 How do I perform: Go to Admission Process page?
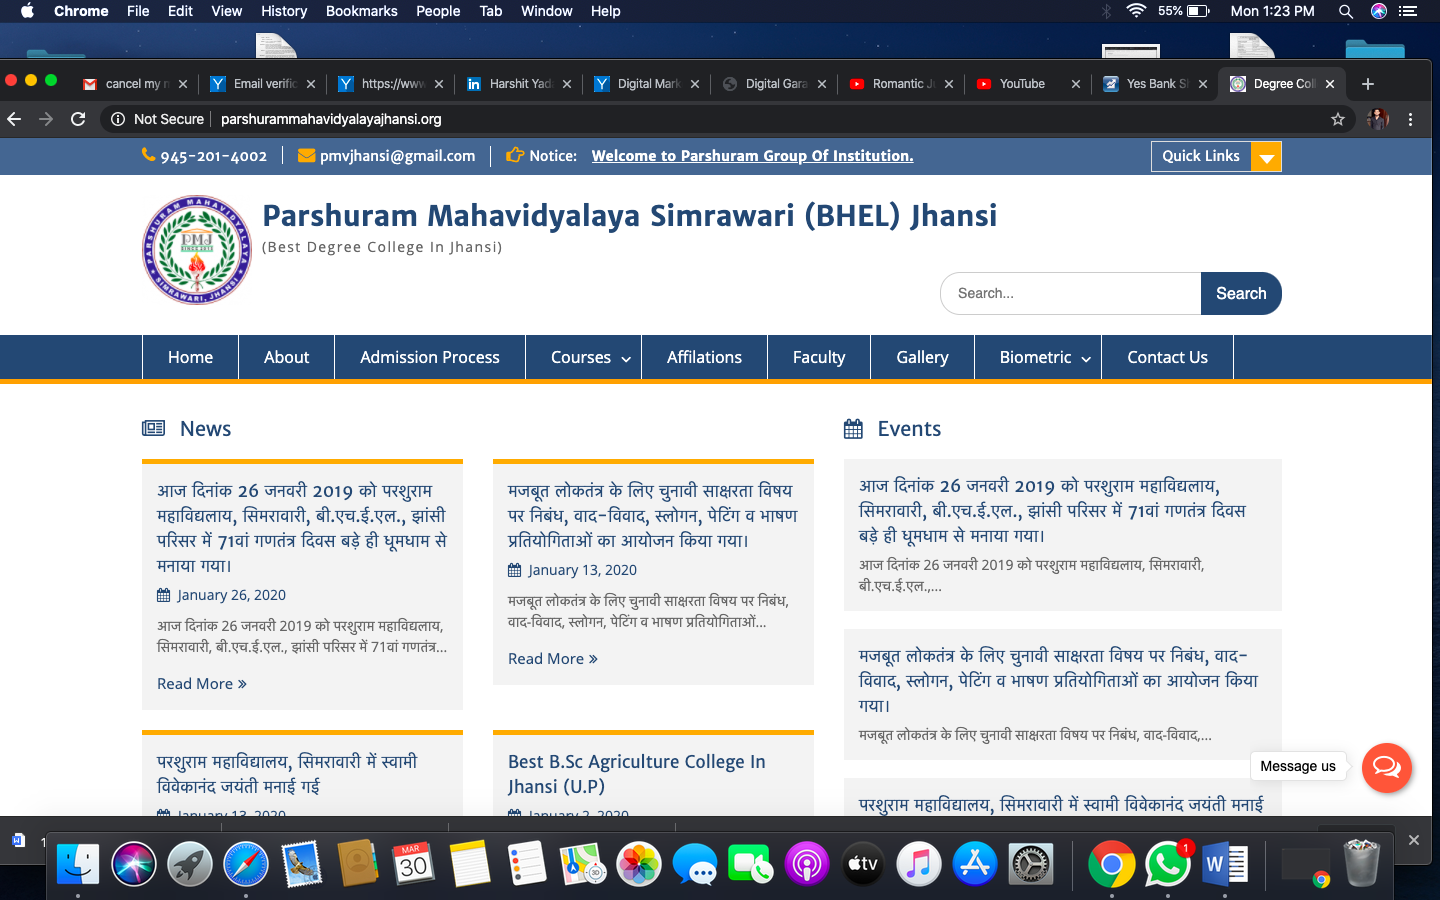coord(430,358)
